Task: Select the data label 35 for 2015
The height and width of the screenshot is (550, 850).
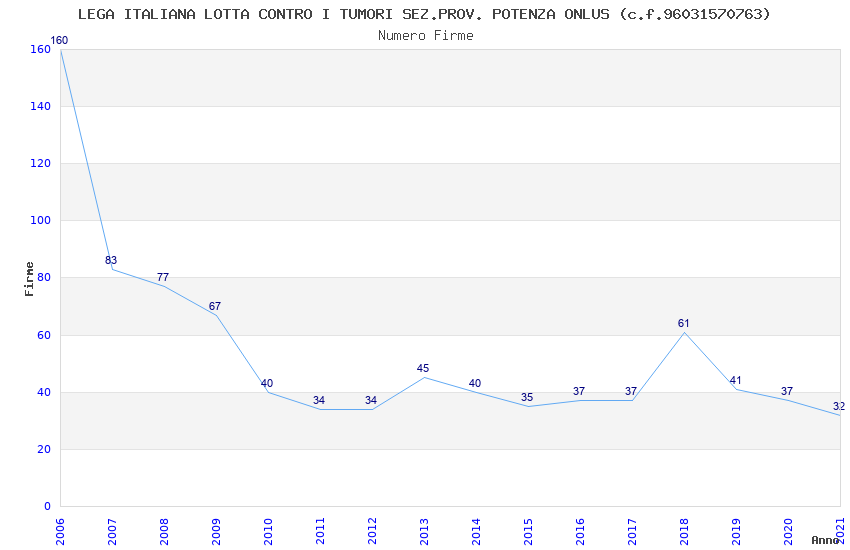Action: click(527, 397)
